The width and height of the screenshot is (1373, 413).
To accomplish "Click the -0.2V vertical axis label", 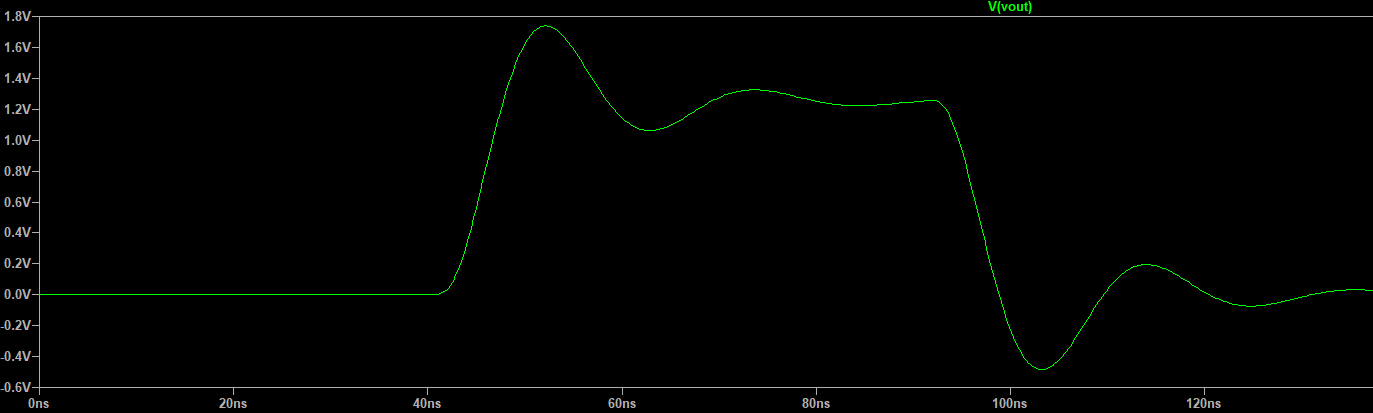I will coord(17,326).
